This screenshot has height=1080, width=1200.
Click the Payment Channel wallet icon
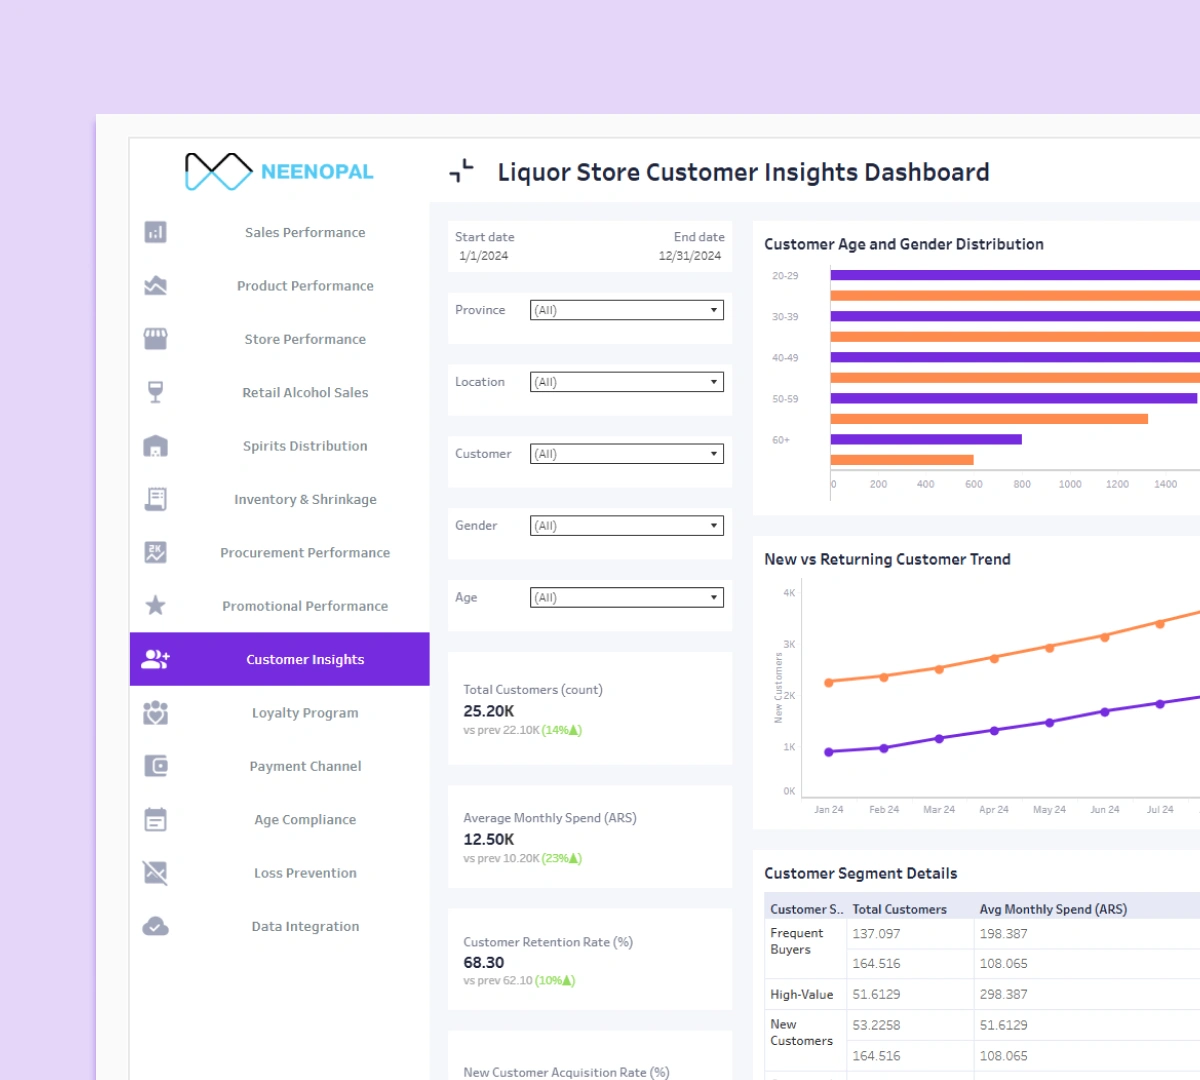(155, 766)
